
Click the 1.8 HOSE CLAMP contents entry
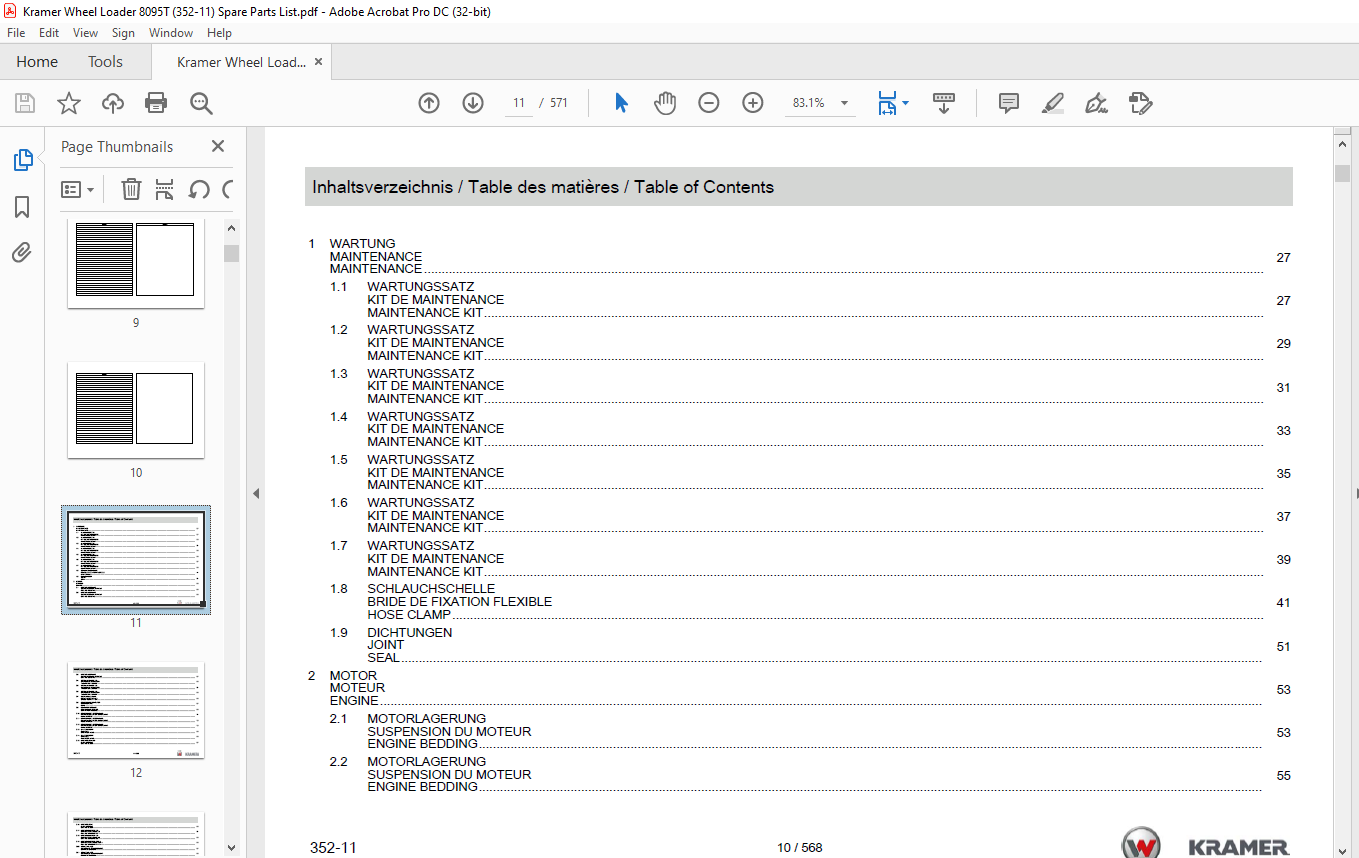pyautogui.click(x=810, y=602)
